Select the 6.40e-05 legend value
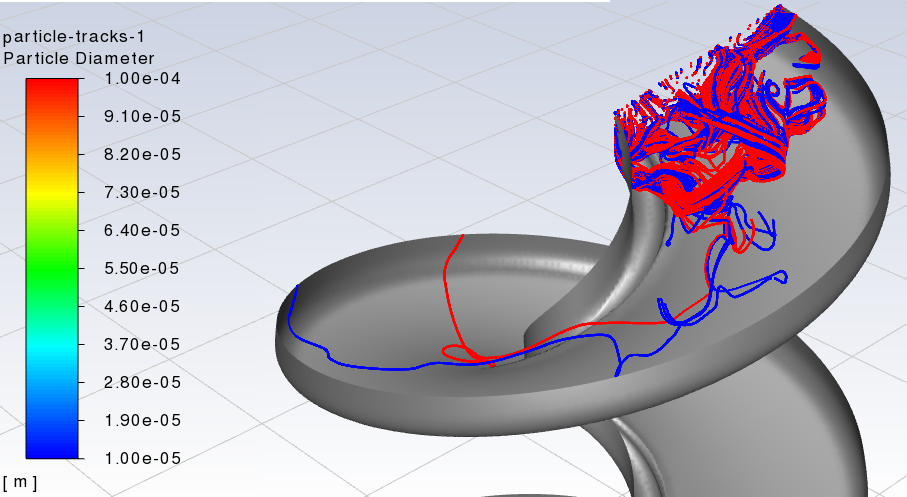Screen dimensions: 907x497 (x=142, y=230)
